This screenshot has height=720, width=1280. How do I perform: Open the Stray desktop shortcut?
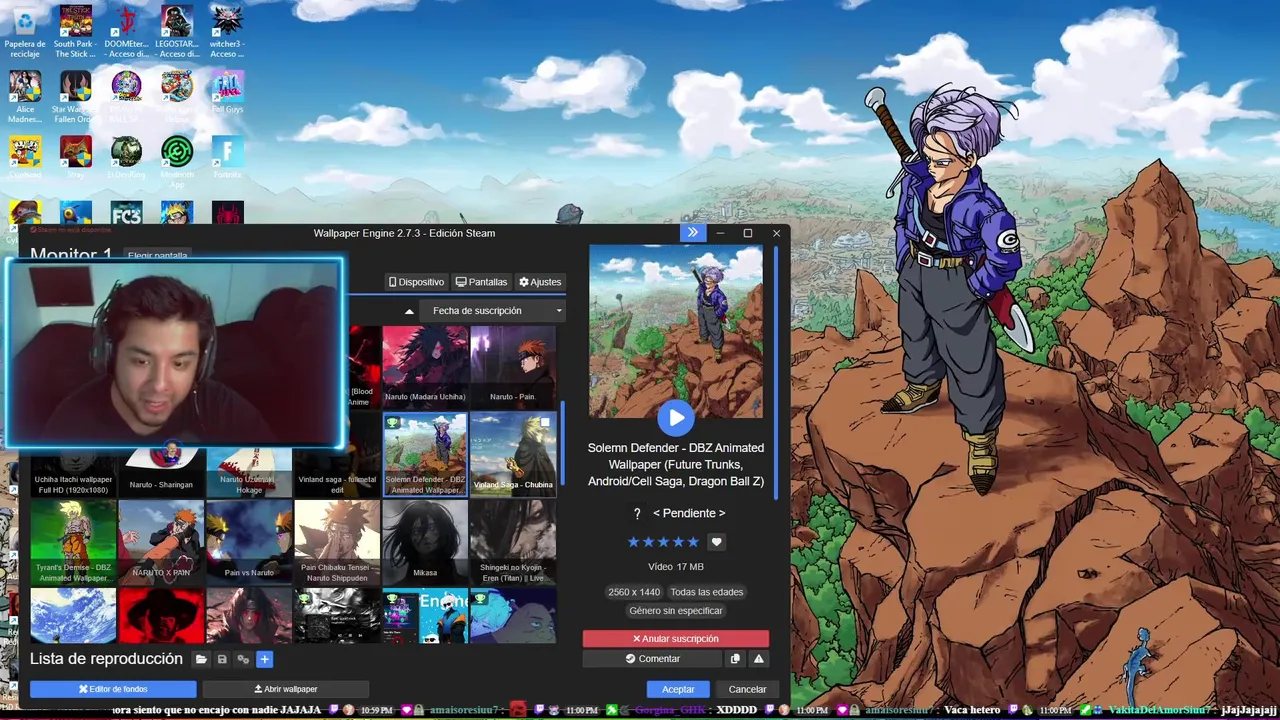(75, 157)
